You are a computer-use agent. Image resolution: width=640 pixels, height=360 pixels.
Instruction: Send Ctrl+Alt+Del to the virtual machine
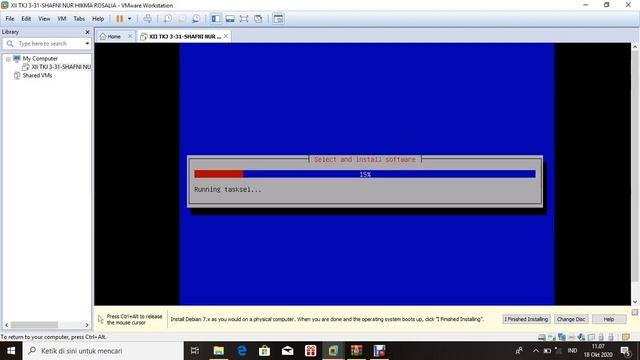pyautogui.click(x=148, y=19)
